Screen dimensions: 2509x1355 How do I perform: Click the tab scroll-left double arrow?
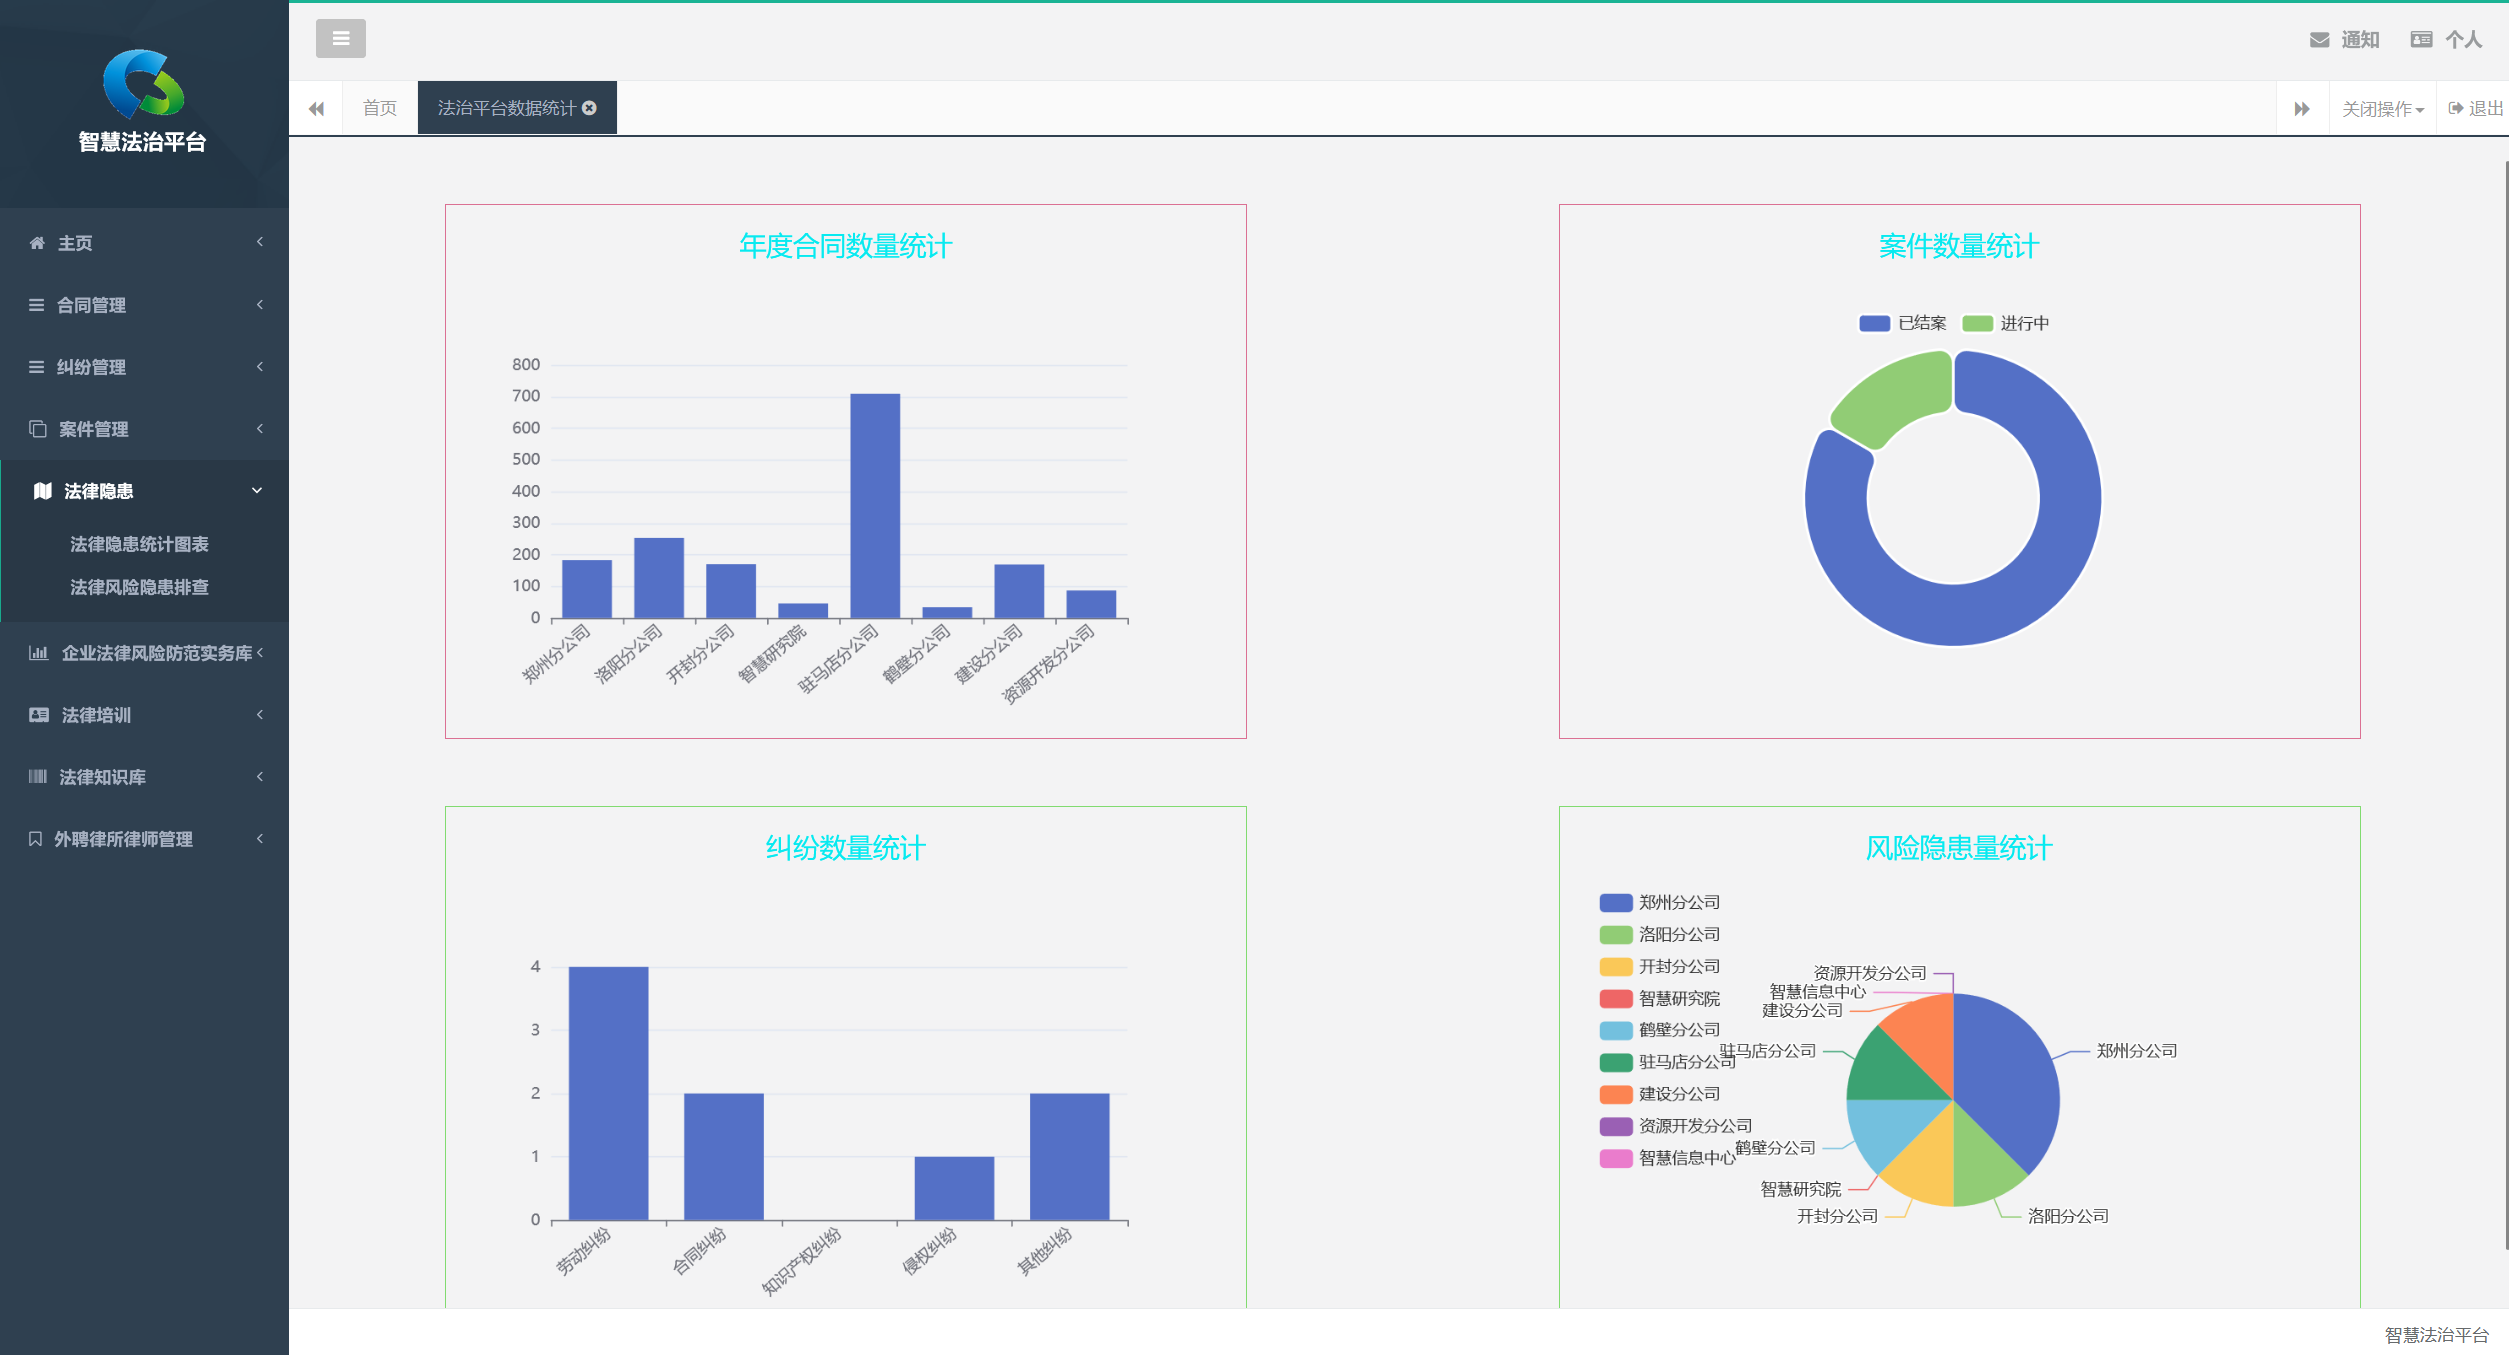pyautogui.click(x=316, y=108)
